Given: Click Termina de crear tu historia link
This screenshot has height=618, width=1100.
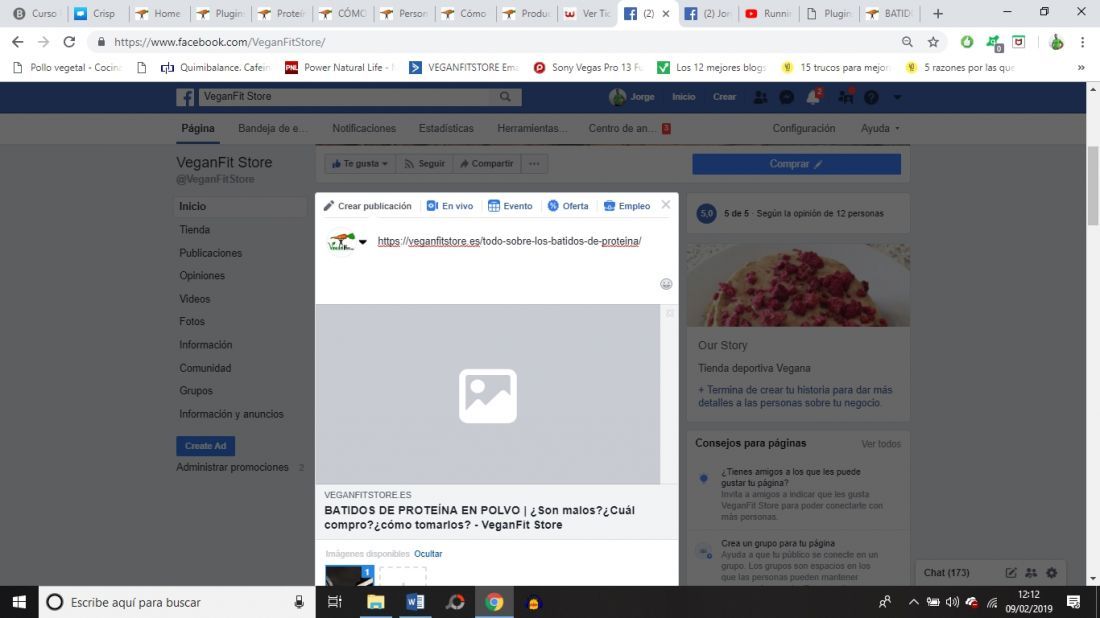Looking at the screenshot, I should 795,396.
